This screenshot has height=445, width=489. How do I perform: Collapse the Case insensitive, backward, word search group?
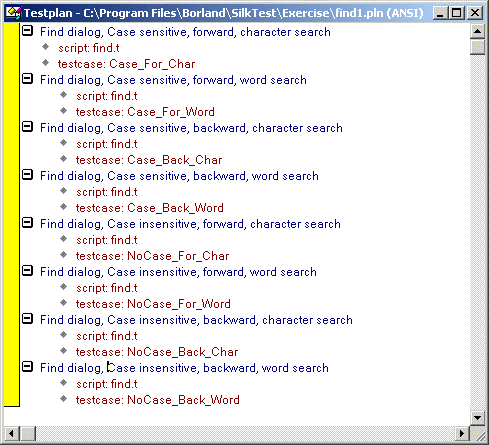click(27, 367)
